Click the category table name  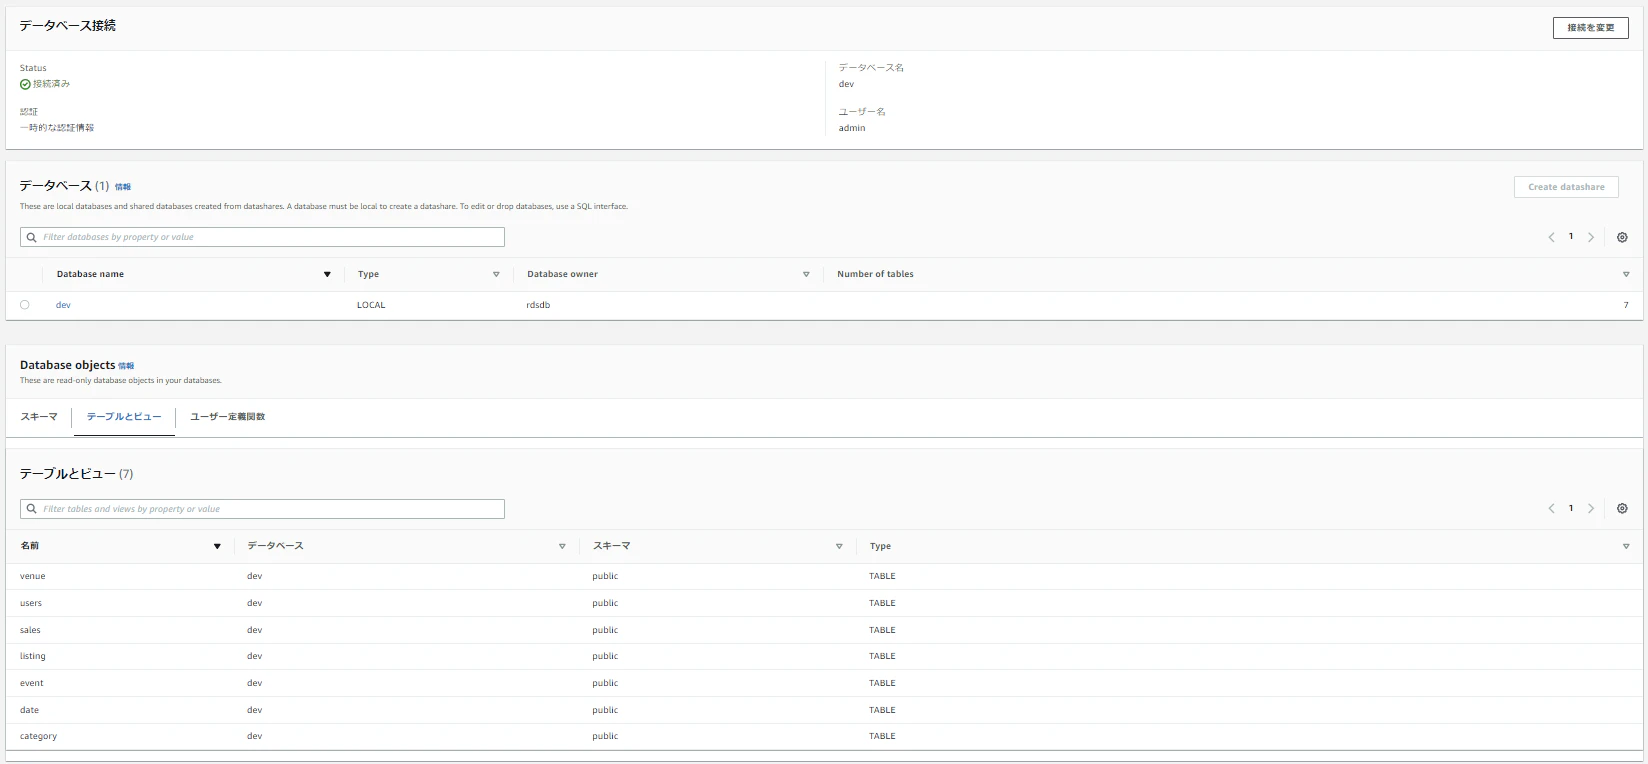pyautogui.click(x=39, y=736)
